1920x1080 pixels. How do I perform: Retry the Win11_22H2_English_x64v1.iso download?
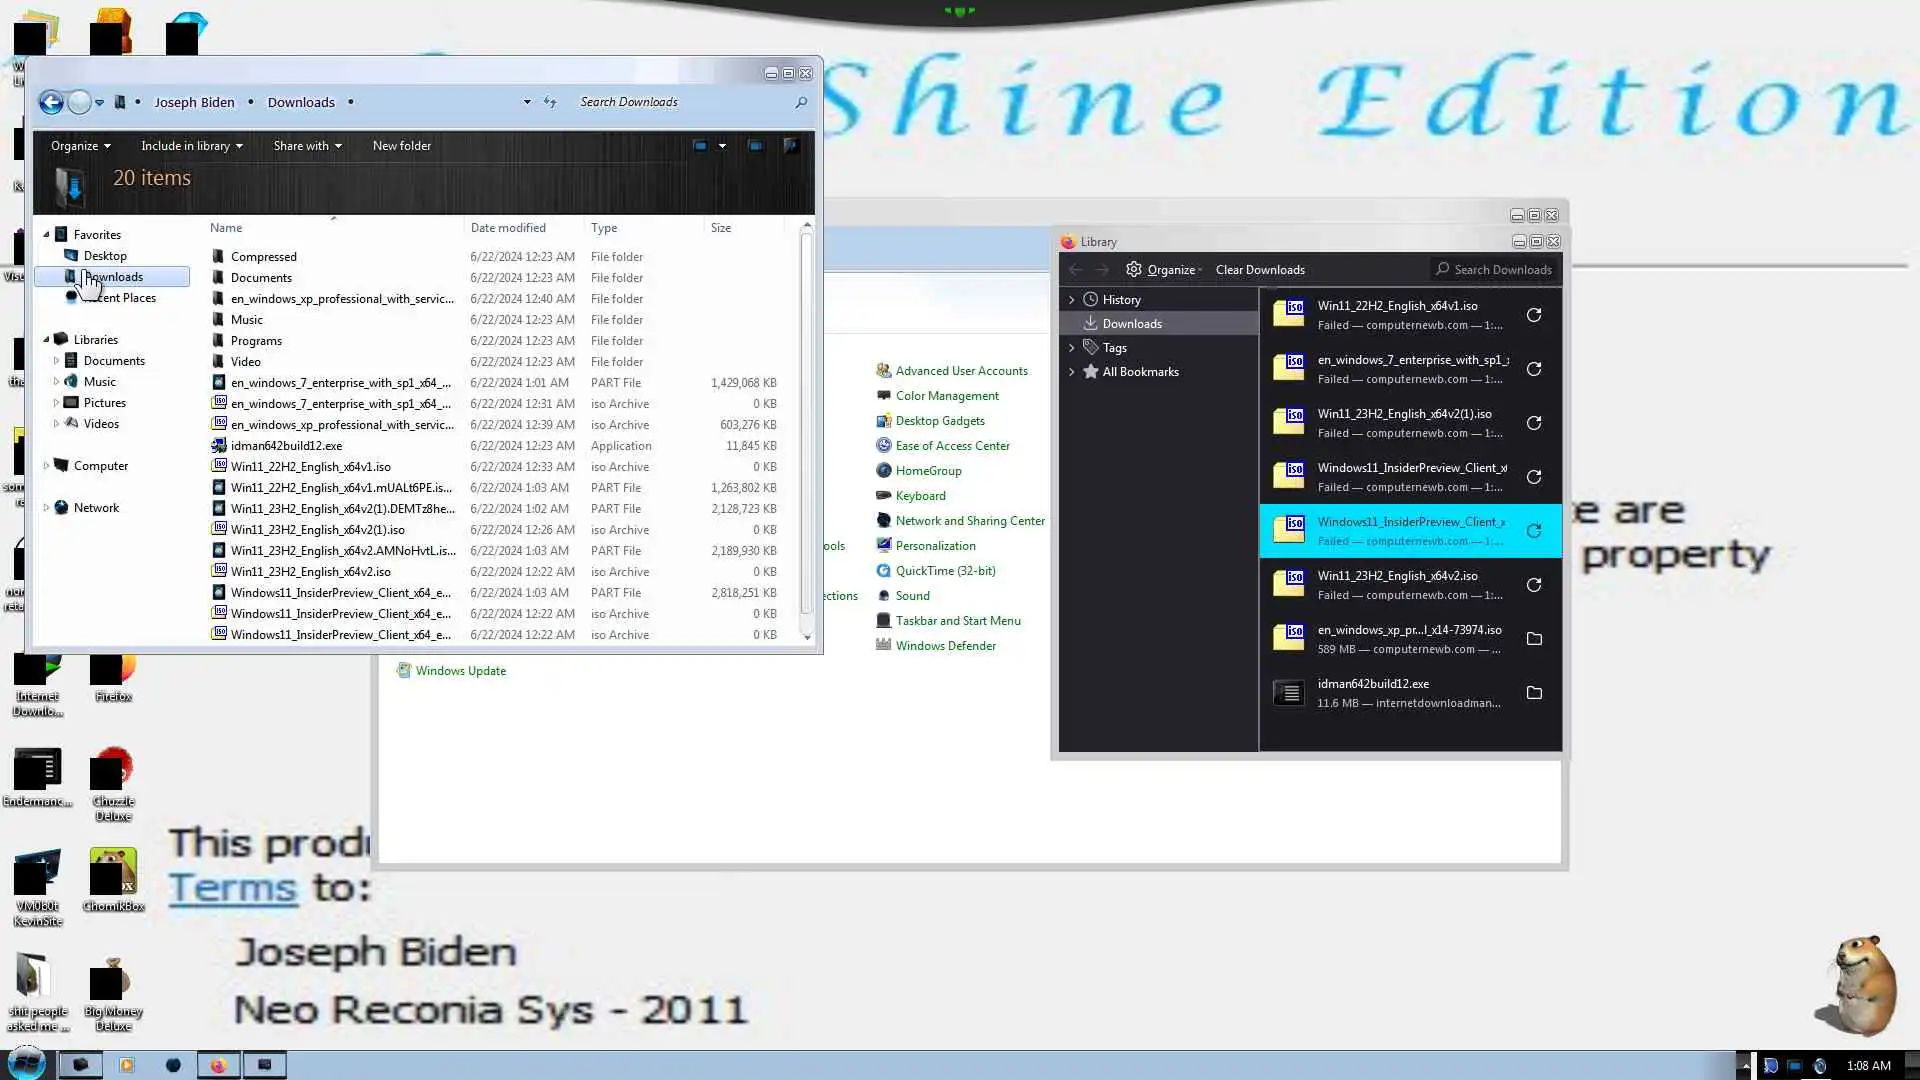tap(1533, 315)
